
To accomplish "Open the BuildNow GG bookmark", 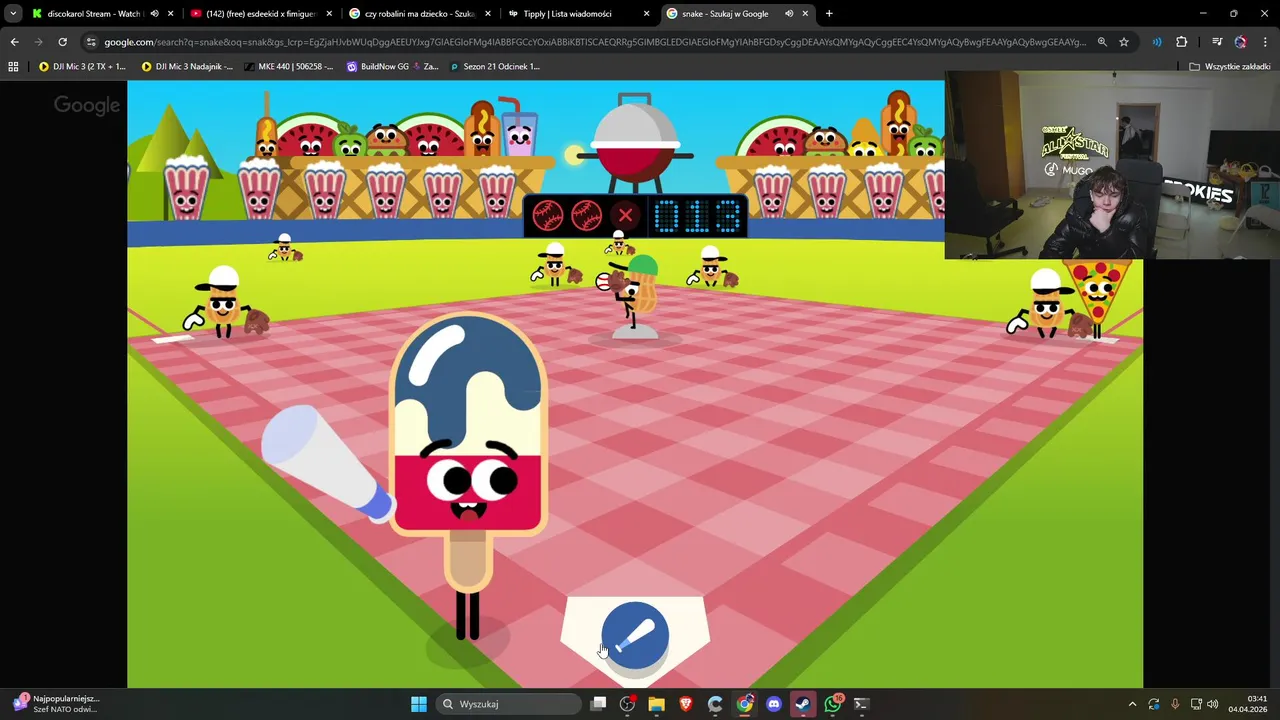I will pos(392,66).
